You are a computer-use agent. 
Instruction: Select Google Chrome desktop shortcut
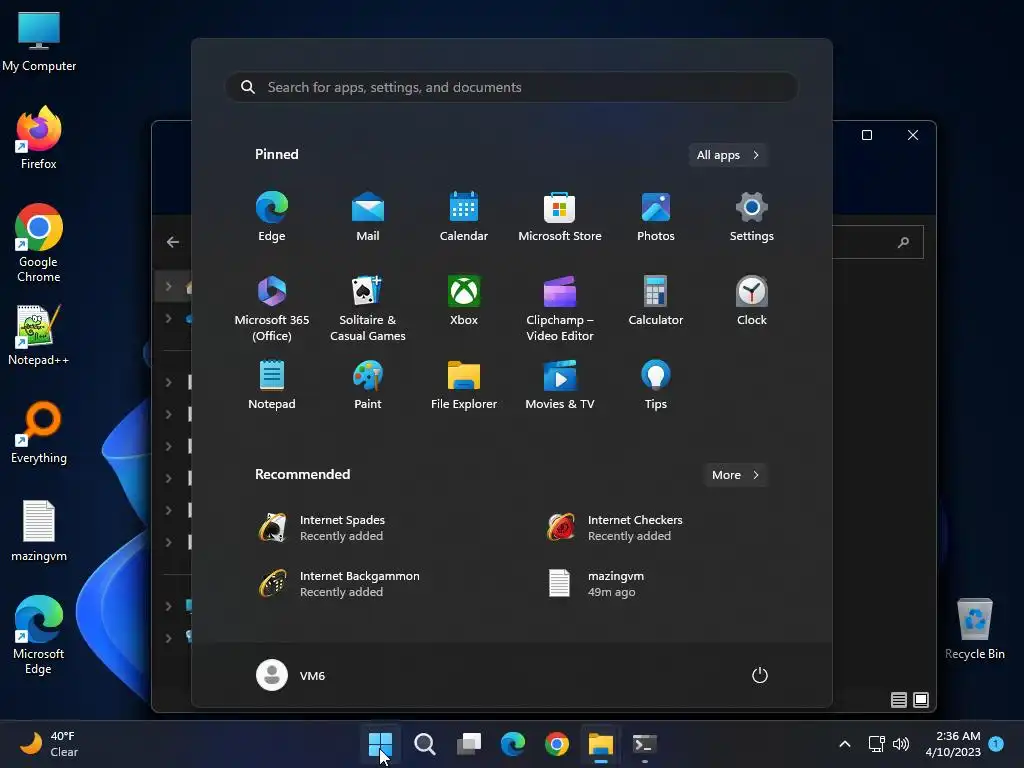coord(39,244)
